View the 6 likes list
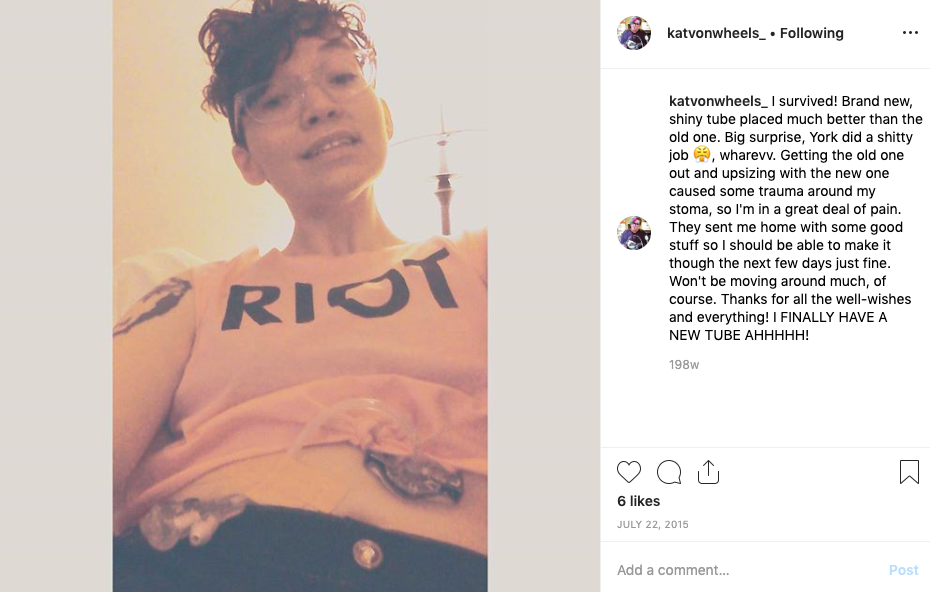This screenshot has height=592, width=930. 638,501
